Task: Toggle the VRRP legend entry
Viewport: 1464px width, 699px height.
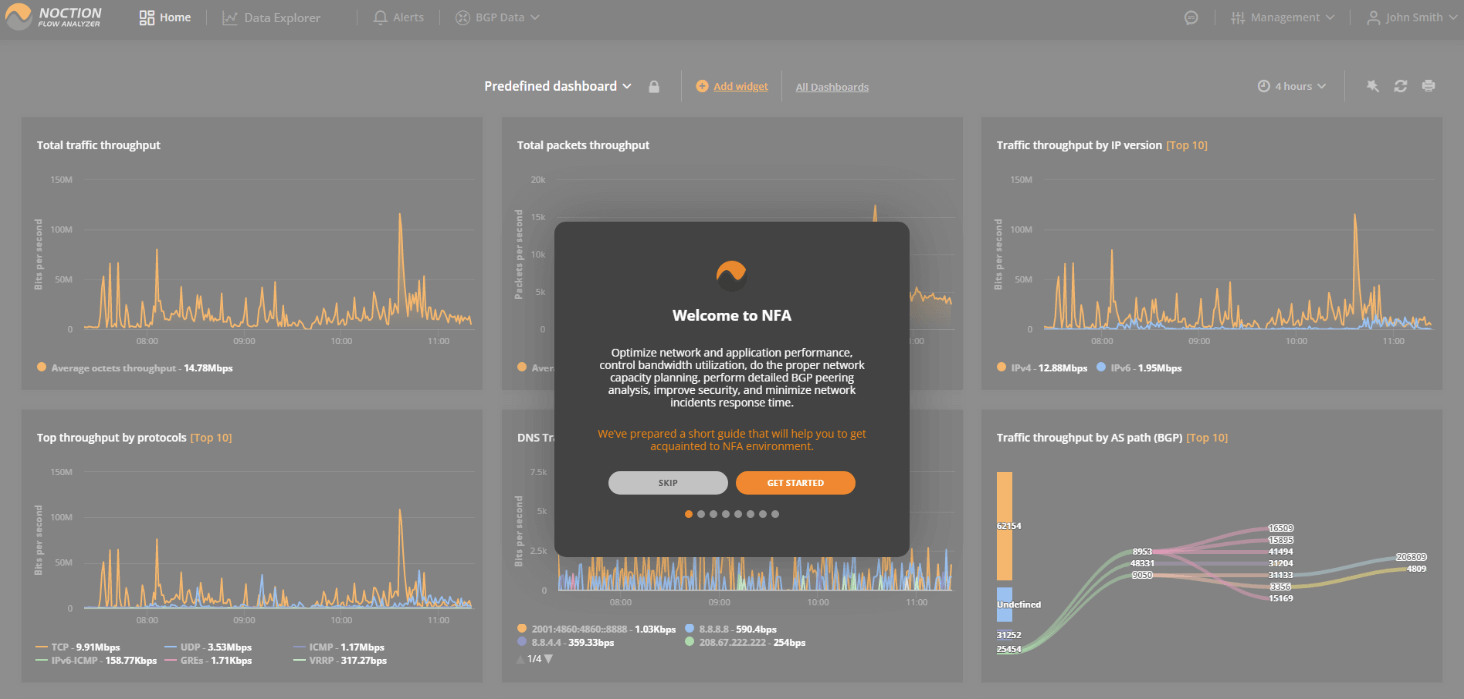Action: pos(341,660)
